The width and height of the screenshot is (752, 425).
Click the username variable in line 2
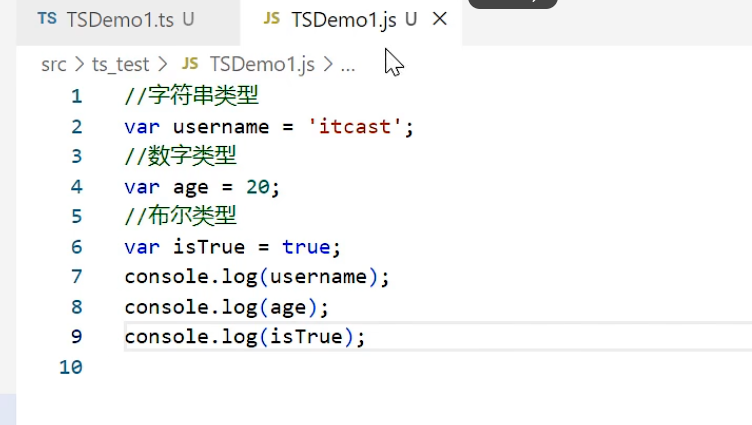[x=221, y=127]
